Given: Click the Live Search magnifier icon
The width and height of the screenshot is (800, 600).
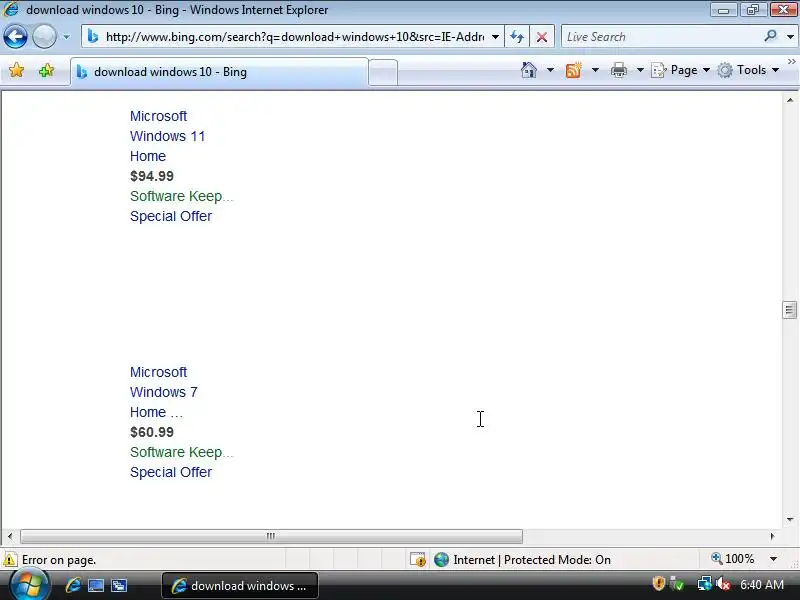Looking at the screenshot, I should [770, 36].
